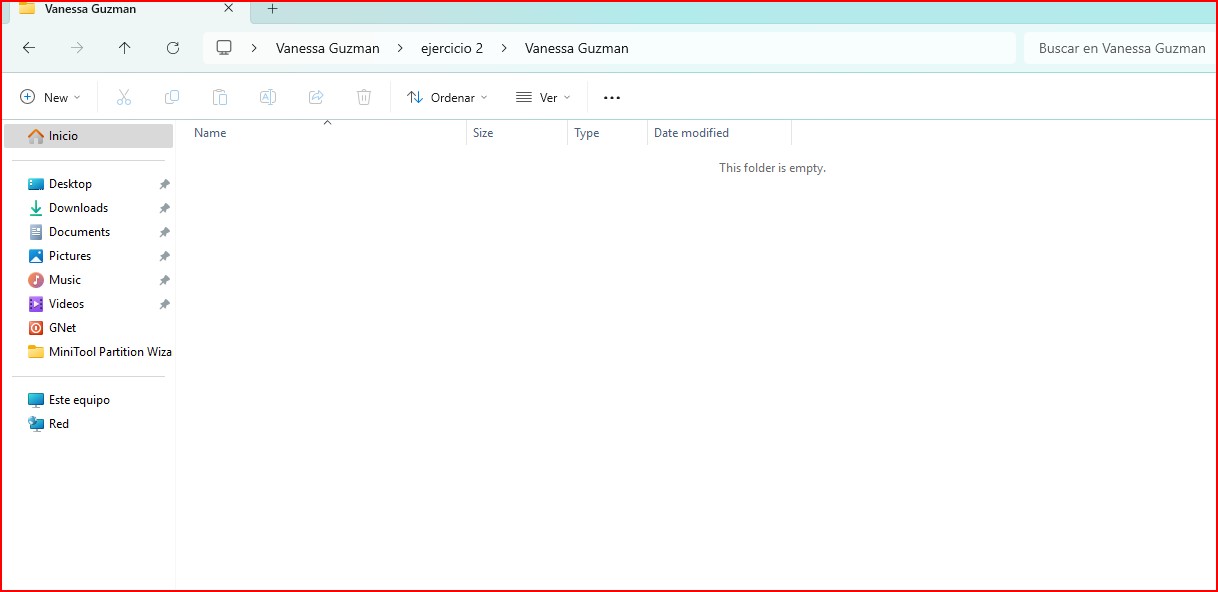Click the Share icon in toolbar
1218x592 pixels.
[x=316, y=97]
